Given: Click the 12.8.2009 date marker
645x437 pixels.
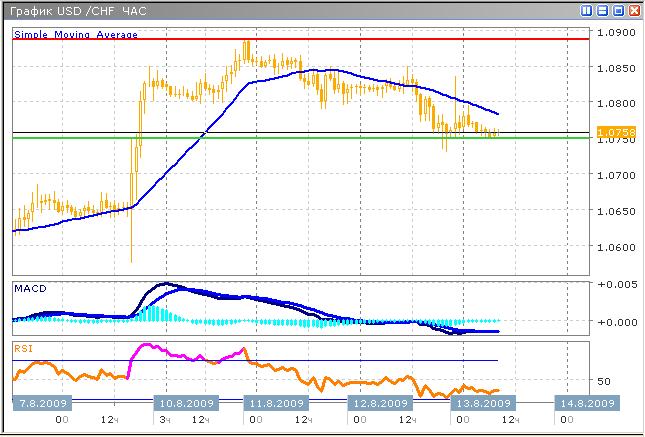Looking at the screenshot, I should 379,403.
